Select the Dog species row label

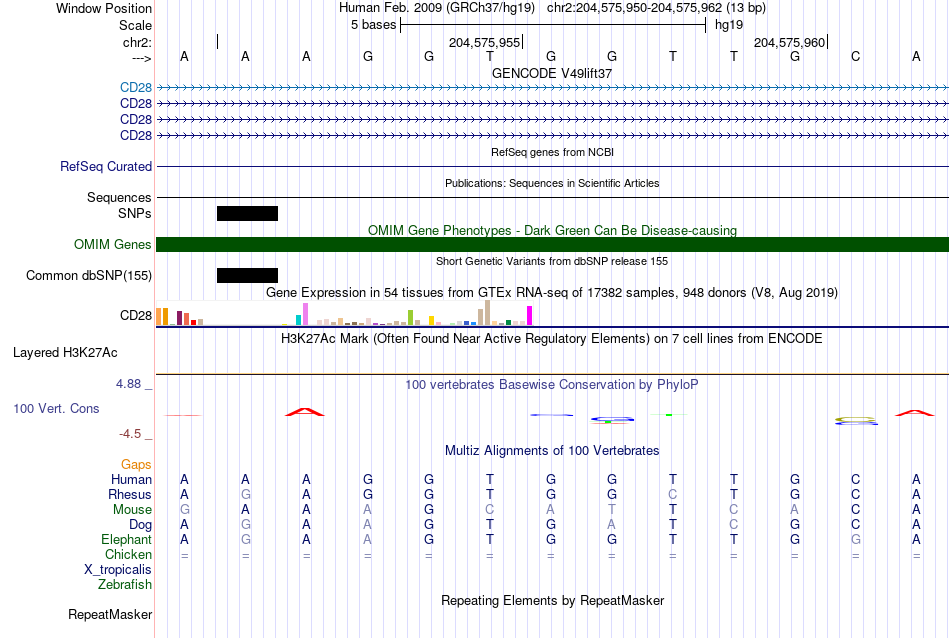coord(140,525)
